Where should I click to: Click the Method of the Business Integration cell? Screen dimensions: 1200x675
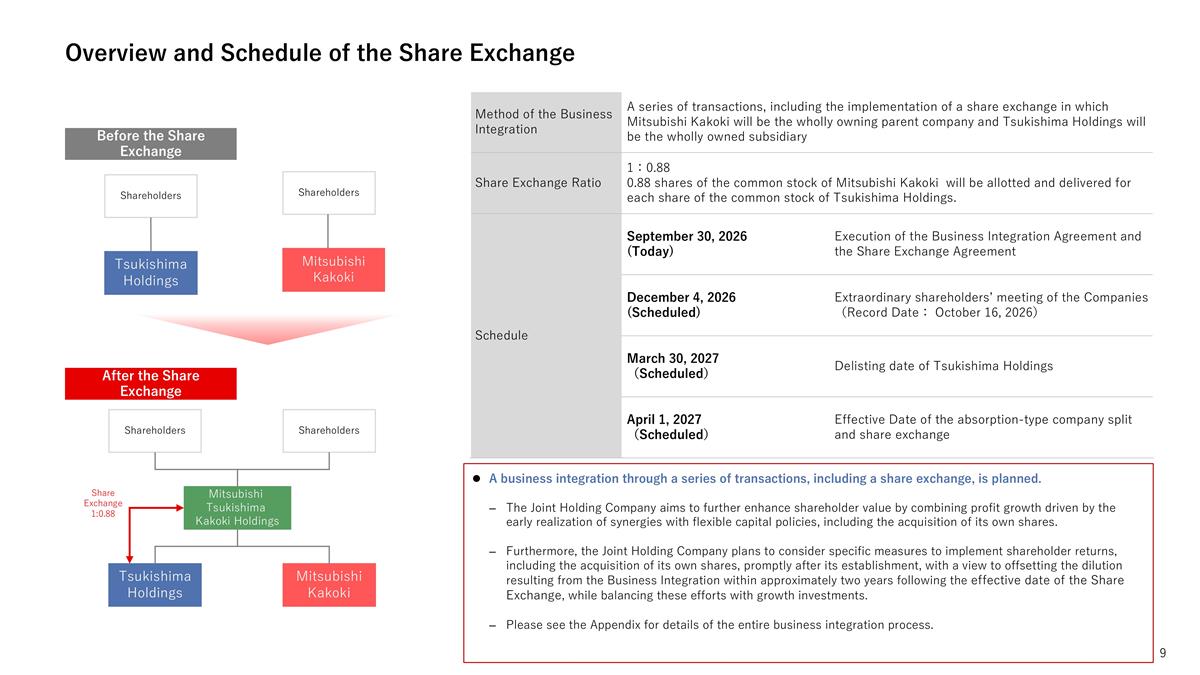545,121
